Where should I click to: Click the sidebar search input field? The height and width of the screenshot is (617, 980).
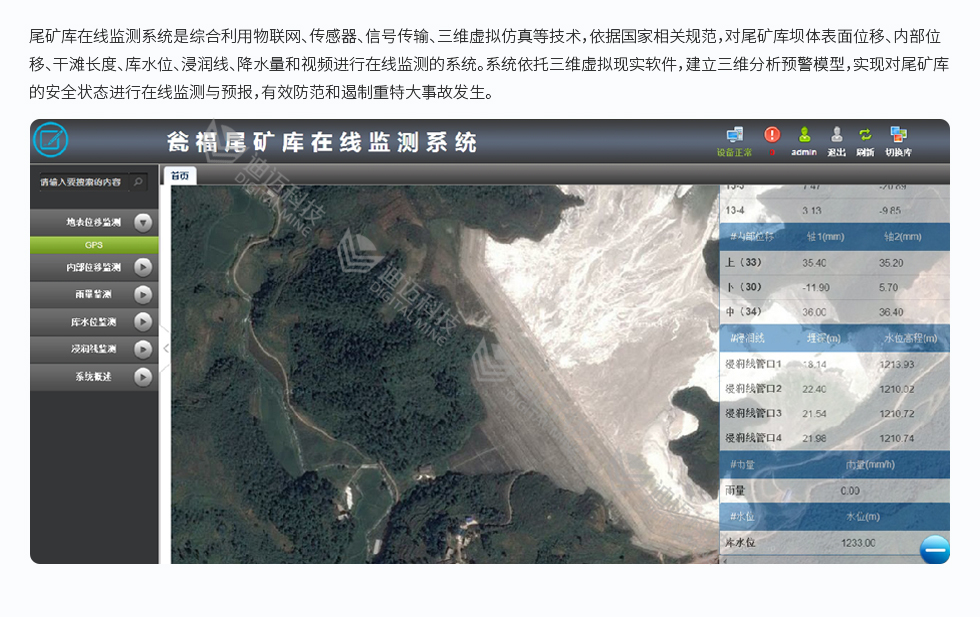tap(80, 182)
